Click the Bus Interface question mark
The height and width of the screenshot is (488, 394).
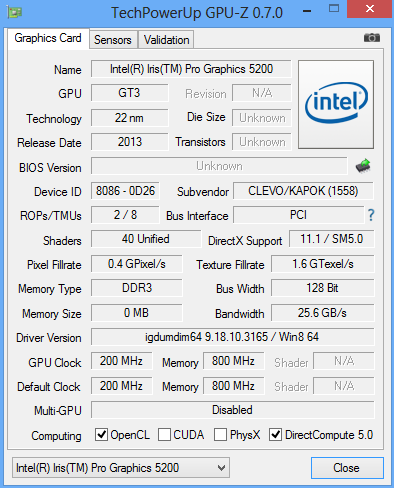coord(371,215)
